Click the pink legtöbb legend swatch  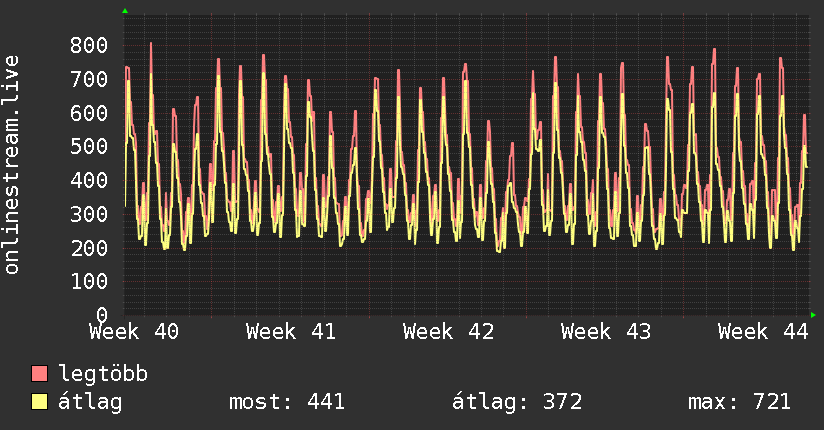[39, 373]
